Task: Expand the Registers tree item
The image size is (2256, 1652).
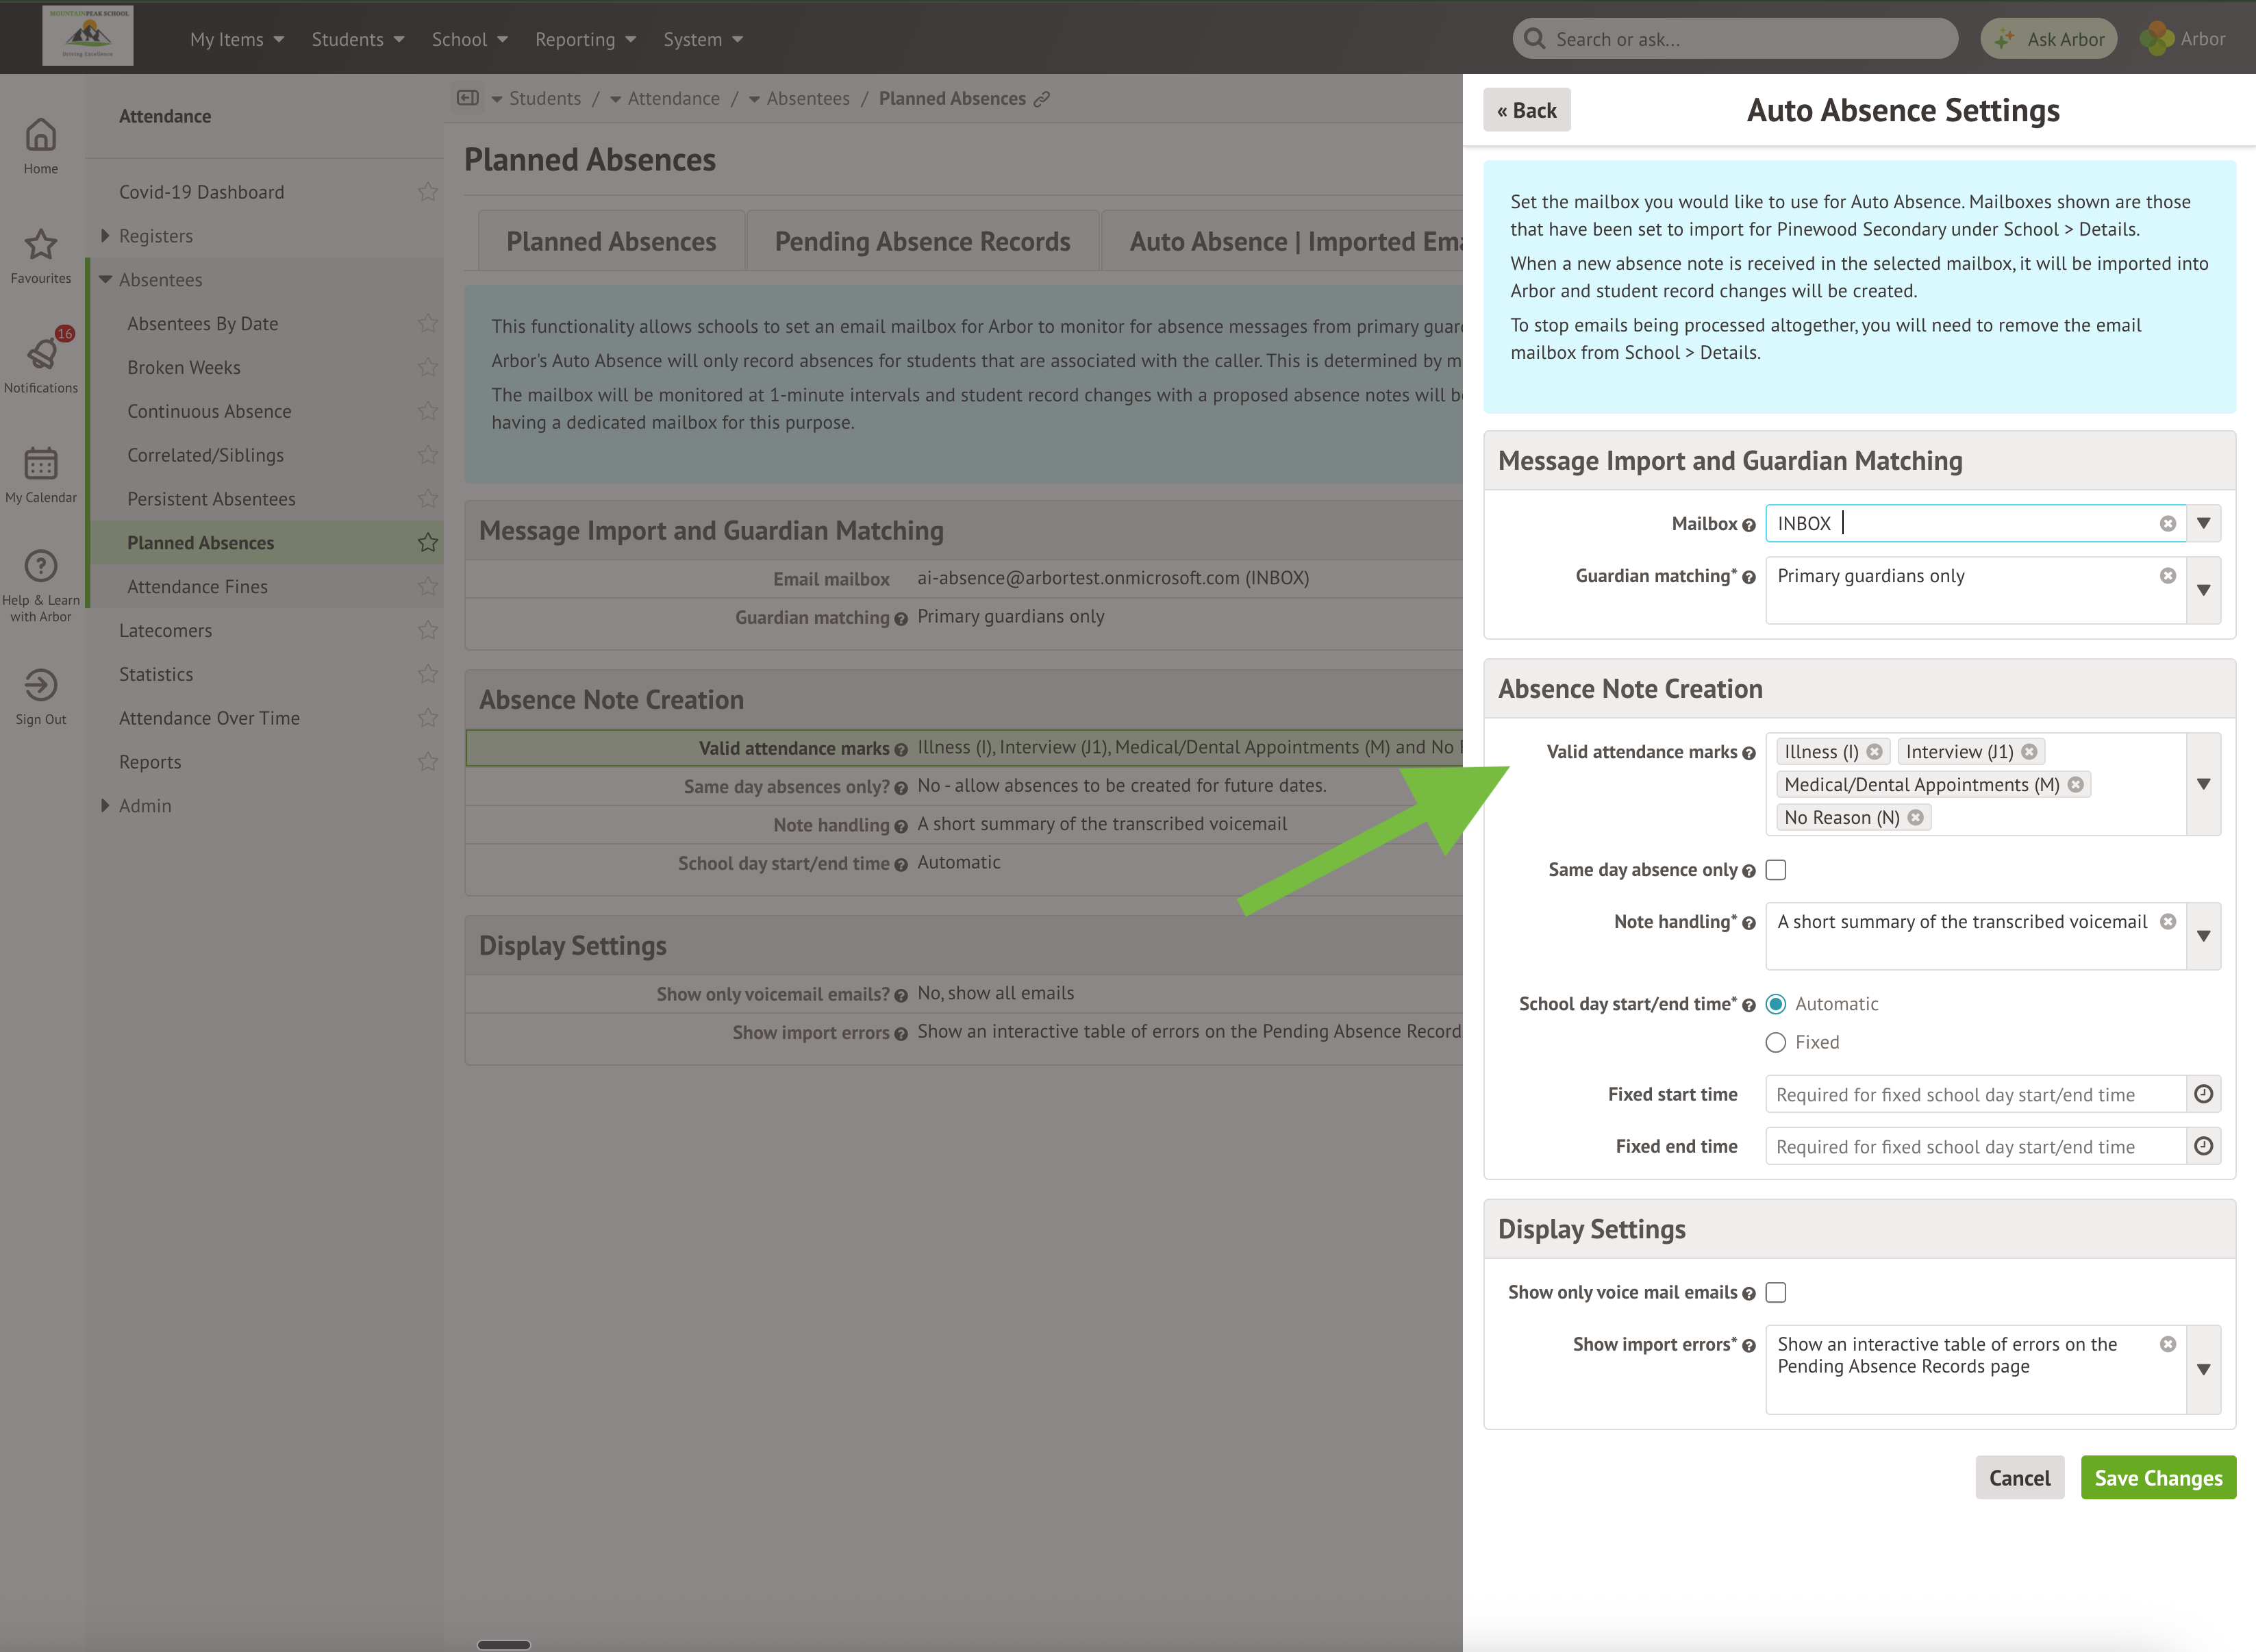Action: click(105, 236)
